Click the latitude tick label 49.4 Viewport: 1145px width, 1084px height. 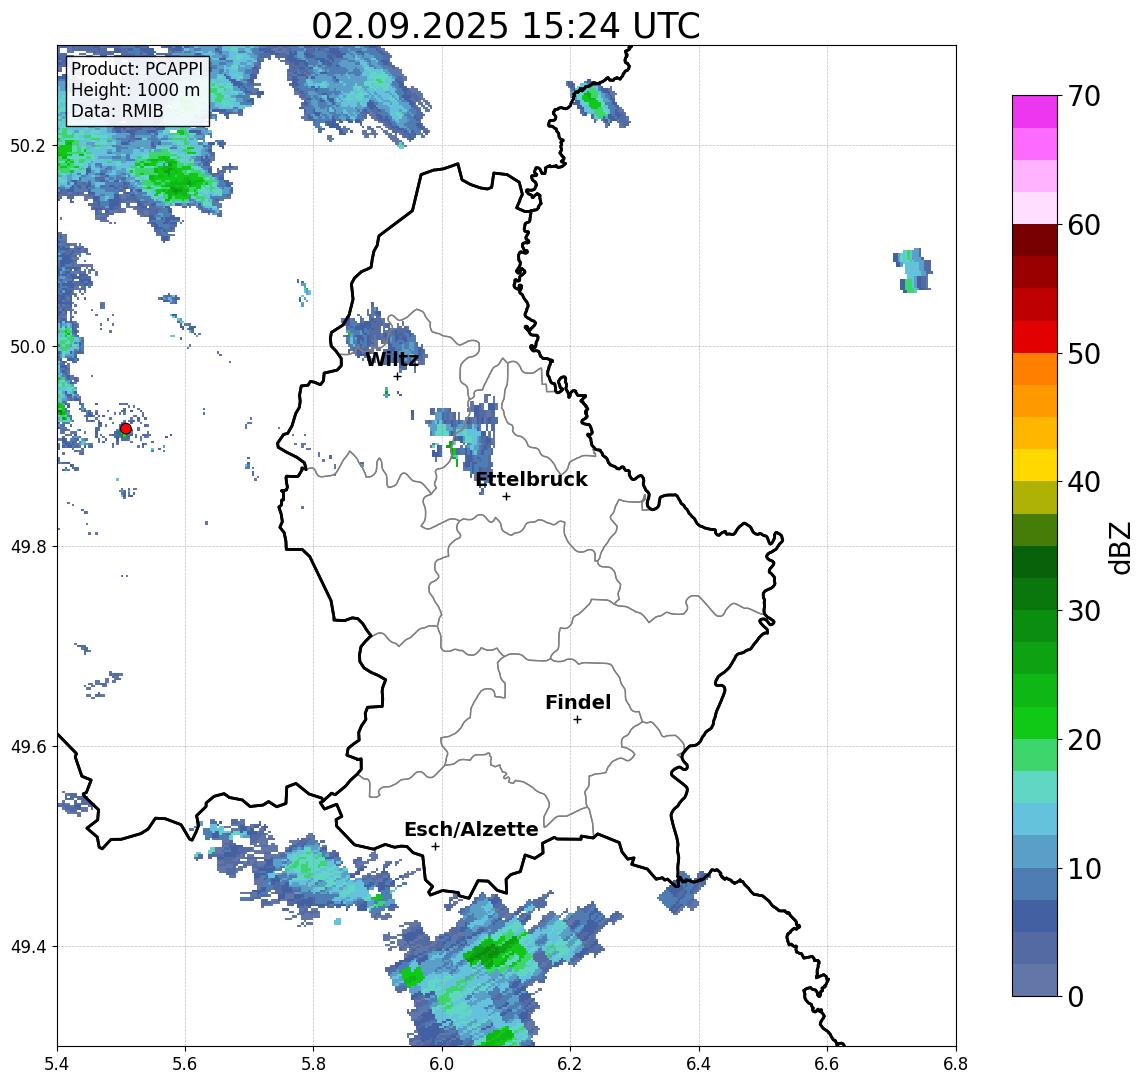click(28, 947)
